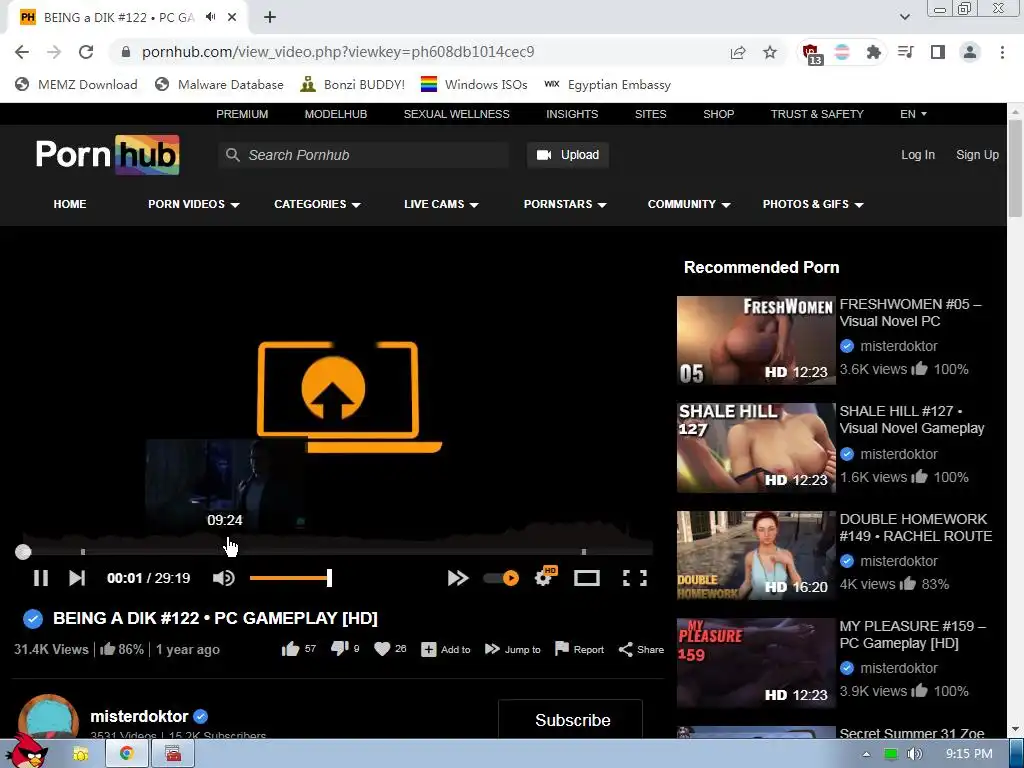Click the site logo
Image resolution: width=1024 pixels, height=768 pixels.
pyautogui.click(x=108, y=155)
